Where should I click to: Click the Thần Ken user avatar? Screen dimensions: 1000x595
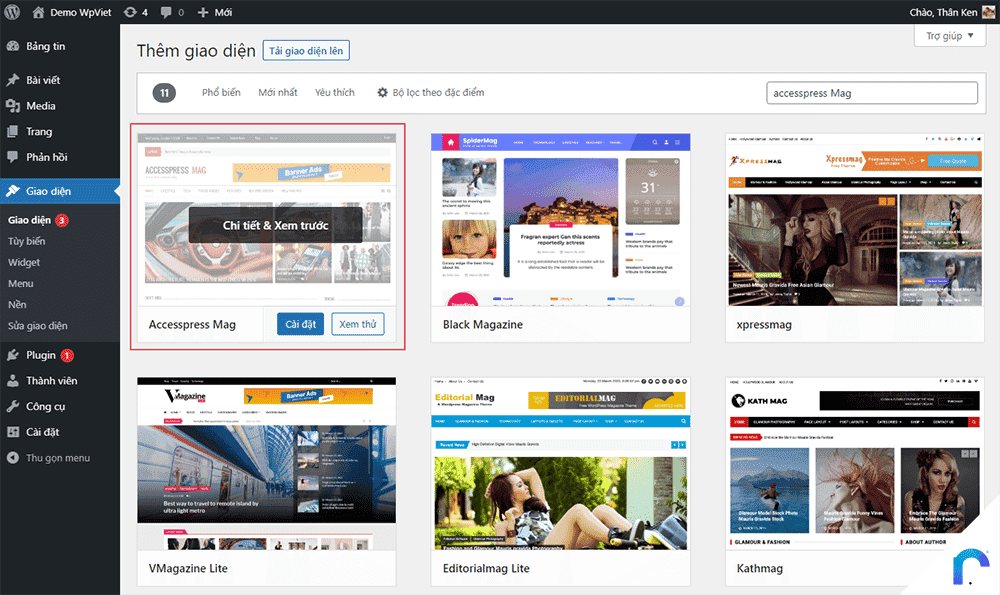(x=989, y=12)
